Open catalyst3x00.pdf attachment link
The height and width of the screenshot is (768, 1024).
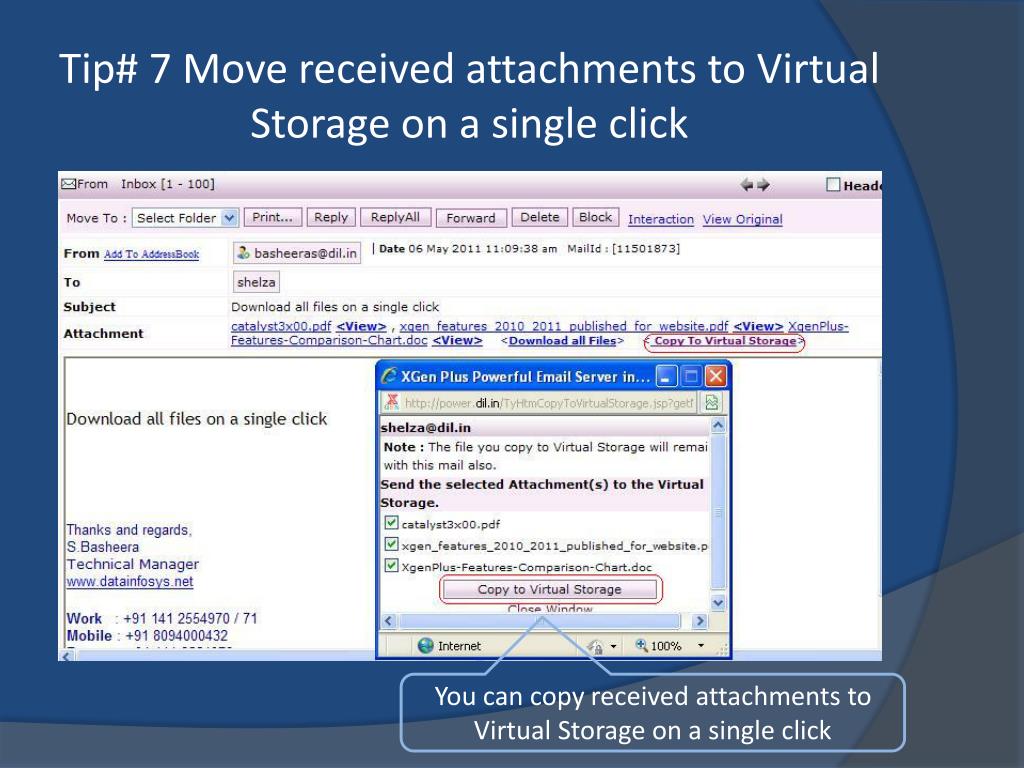tap(281, 326)
